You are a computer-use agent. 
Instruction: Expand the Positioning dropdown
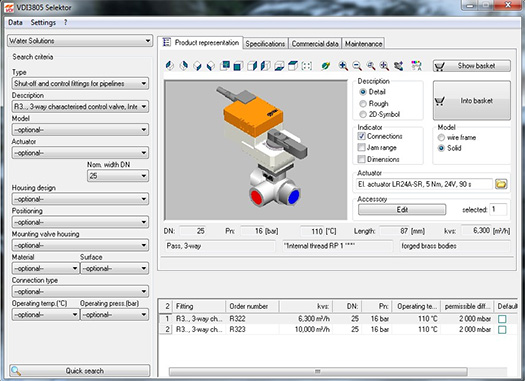coord(80,222)
